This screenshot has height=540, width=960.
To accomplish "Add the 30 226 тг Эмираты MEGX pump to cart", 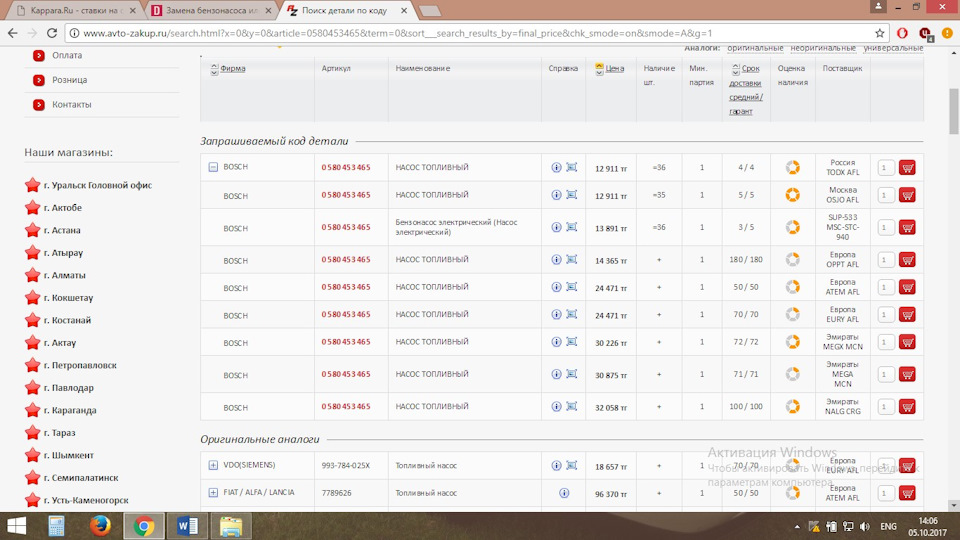I will [x=907, y=342].
